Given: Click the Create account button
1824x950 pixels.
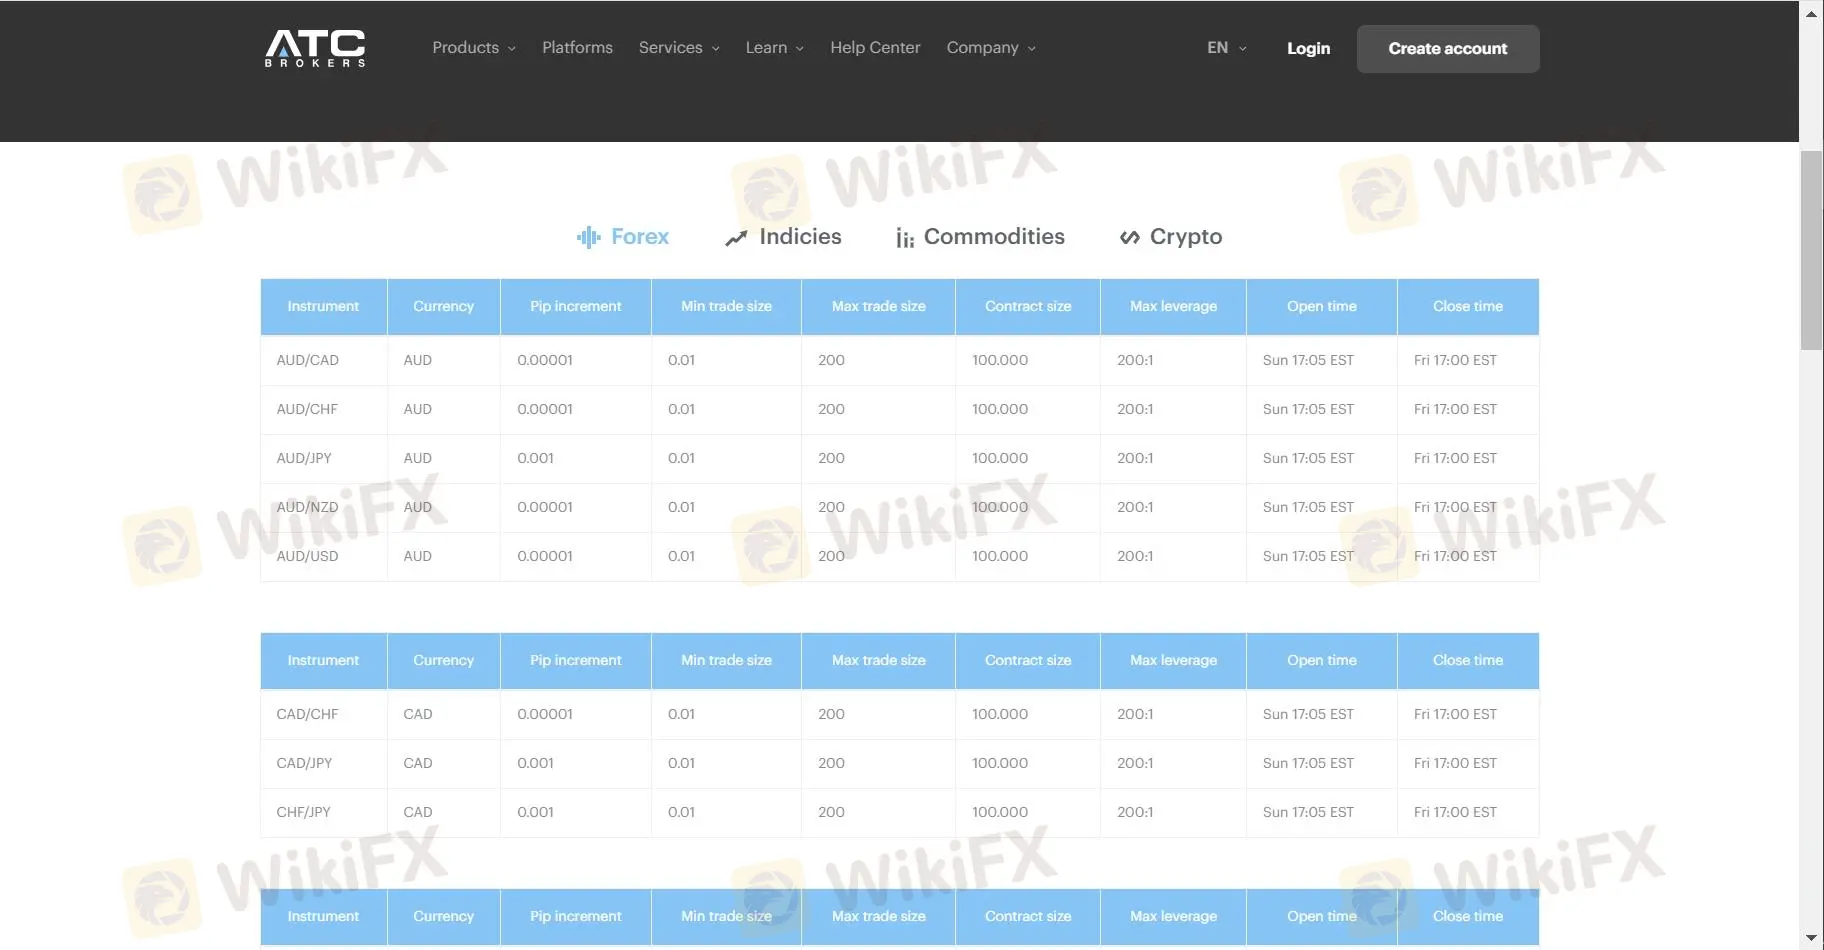Looking at the screenshot, I should tap(1447, 48).
